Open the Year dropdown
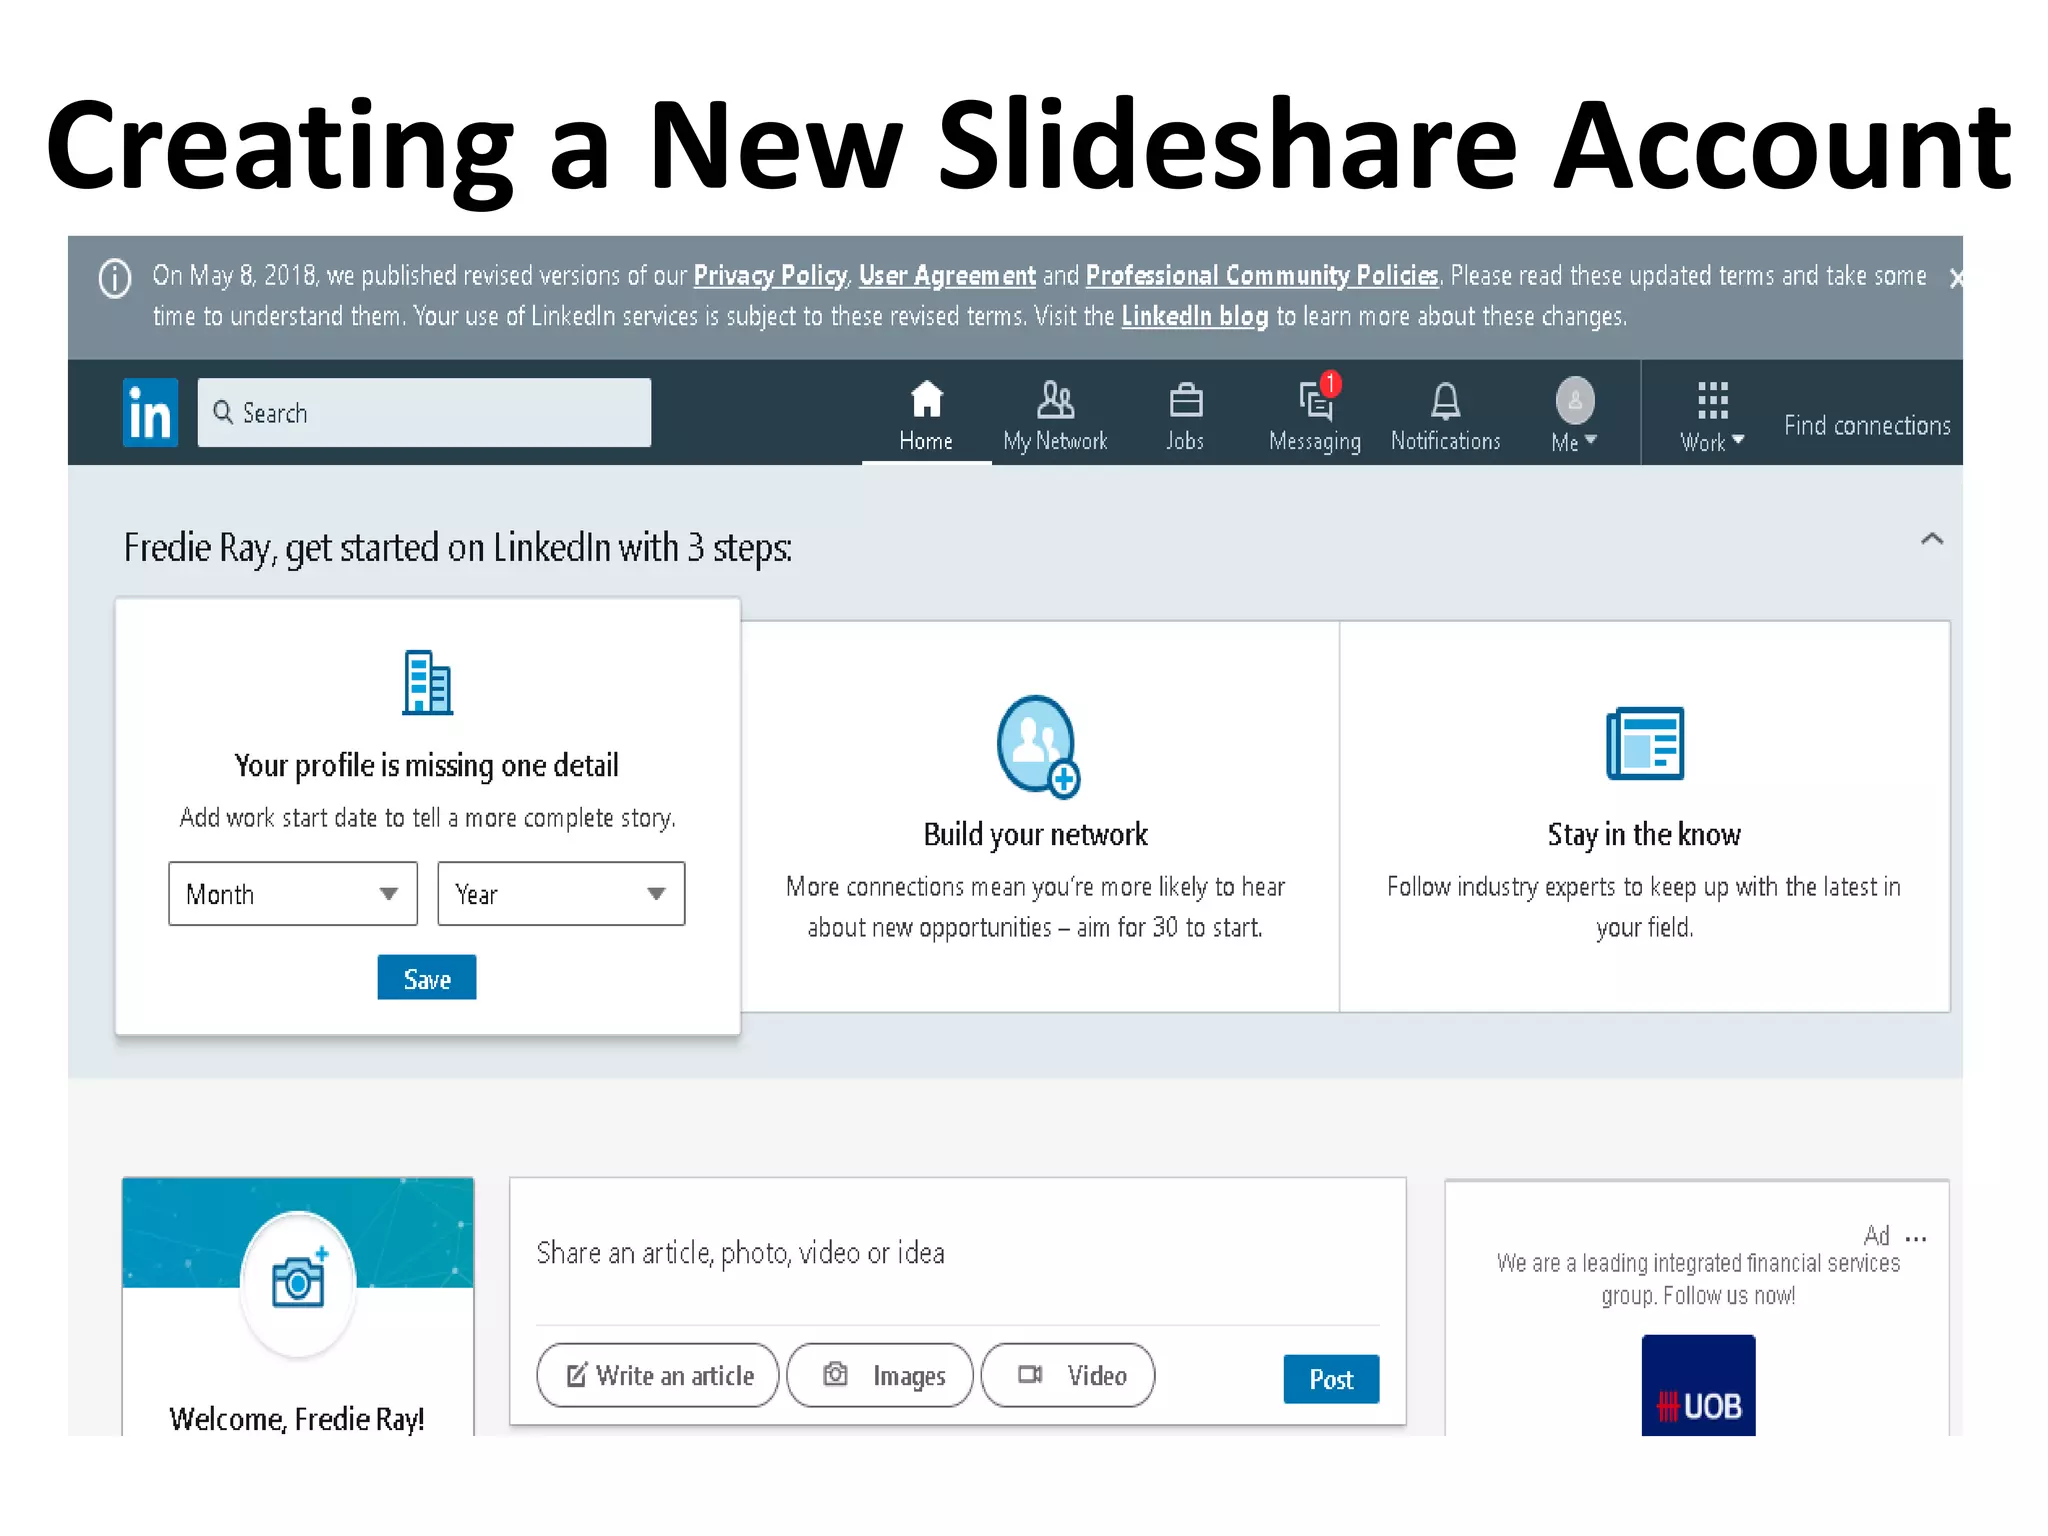The image size is (2048, 1536). coord(561,893)
